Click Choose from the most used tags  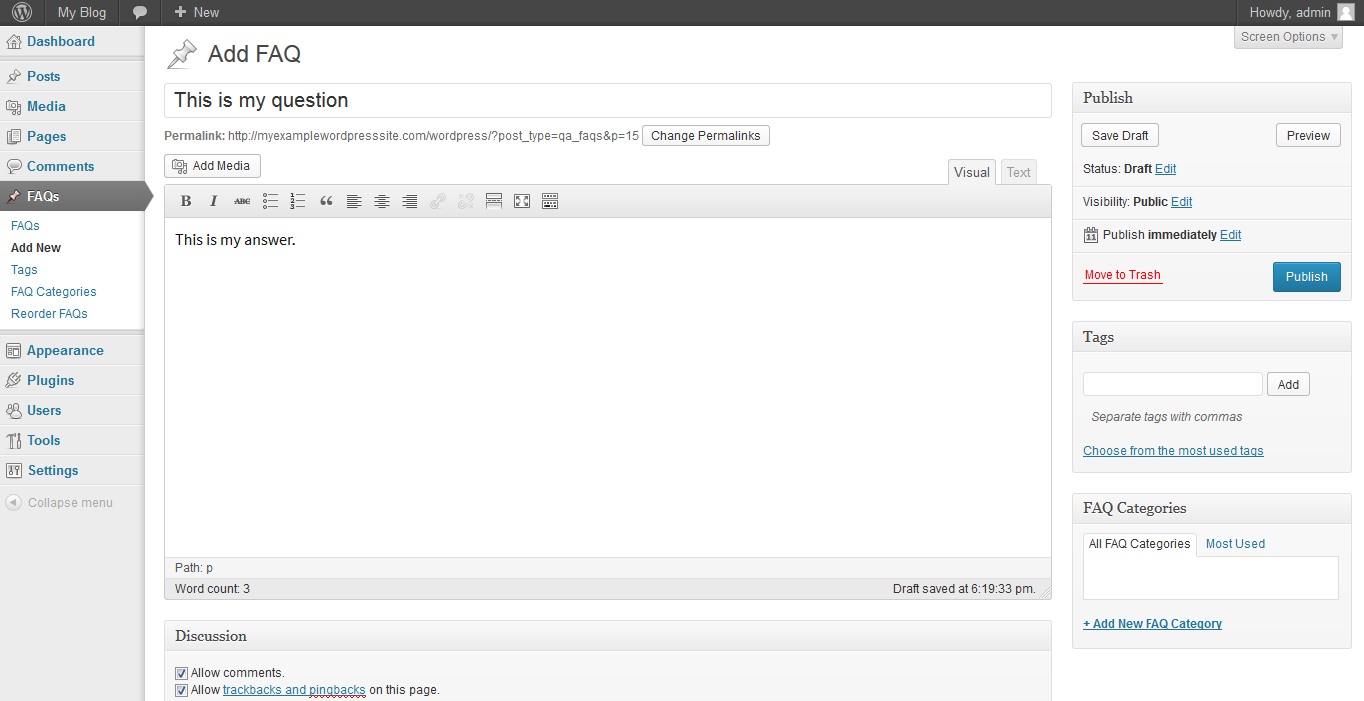tap(1173, 451)
